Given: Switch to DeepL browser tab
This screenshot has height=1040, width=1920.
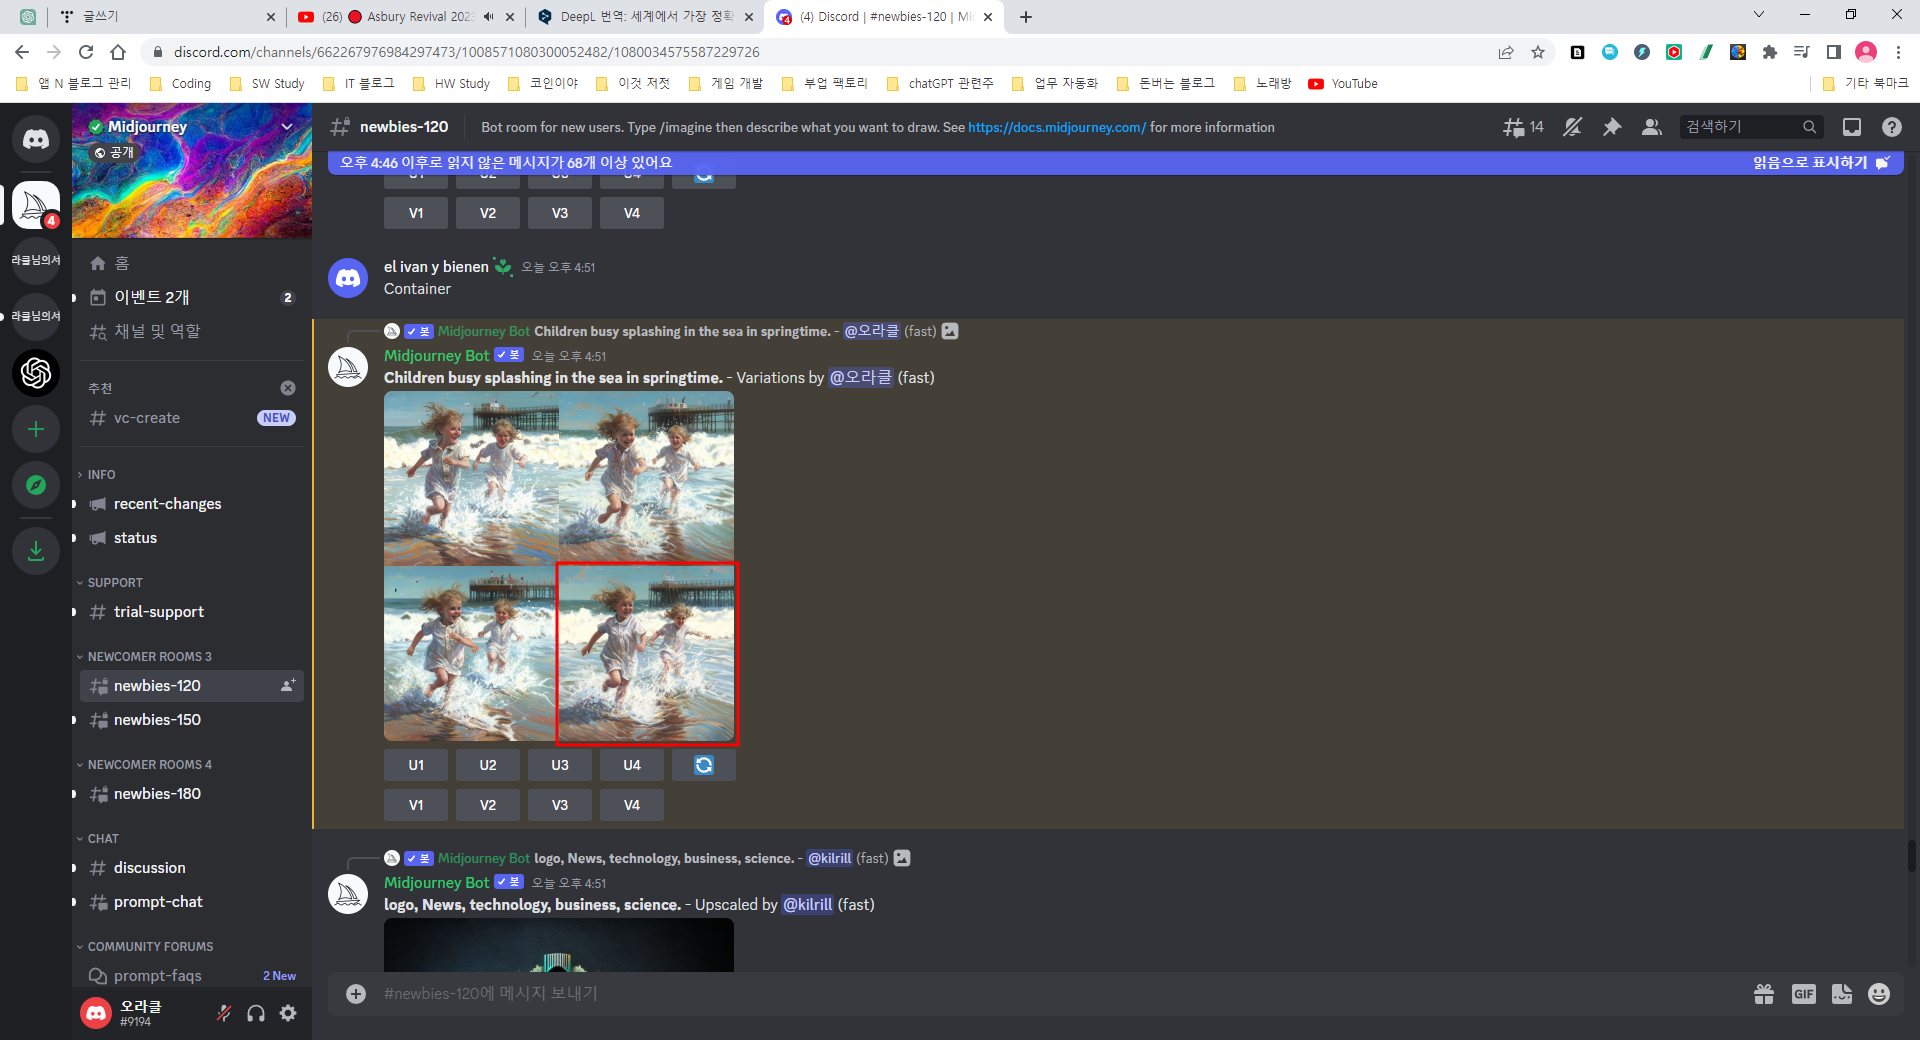Looking at the screenshot, I should click(645, 17).
